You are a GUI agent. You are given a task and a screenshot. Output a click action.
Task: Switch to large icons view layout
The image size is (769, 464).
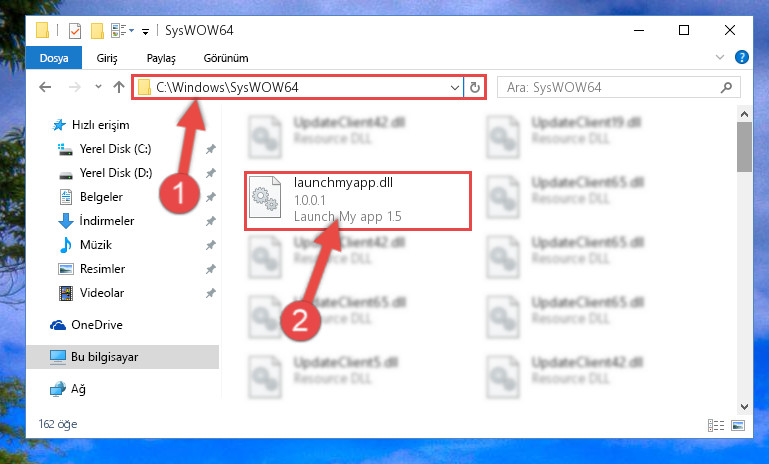(738, 425)
